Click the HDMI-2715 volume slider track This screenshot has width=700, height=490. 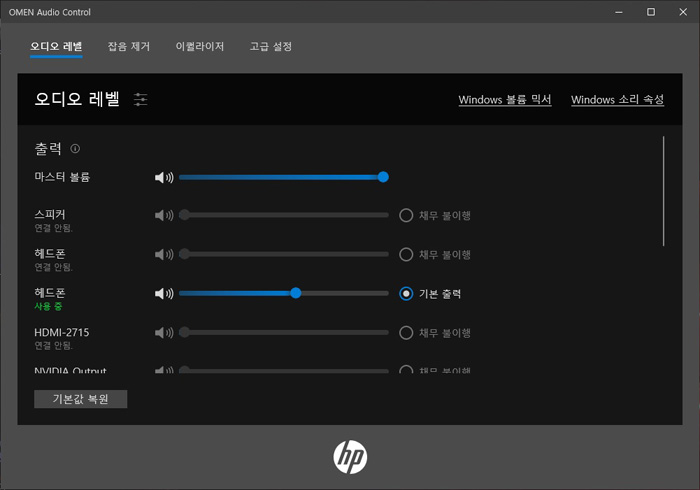pyautogui.click(x=284, y=332)
